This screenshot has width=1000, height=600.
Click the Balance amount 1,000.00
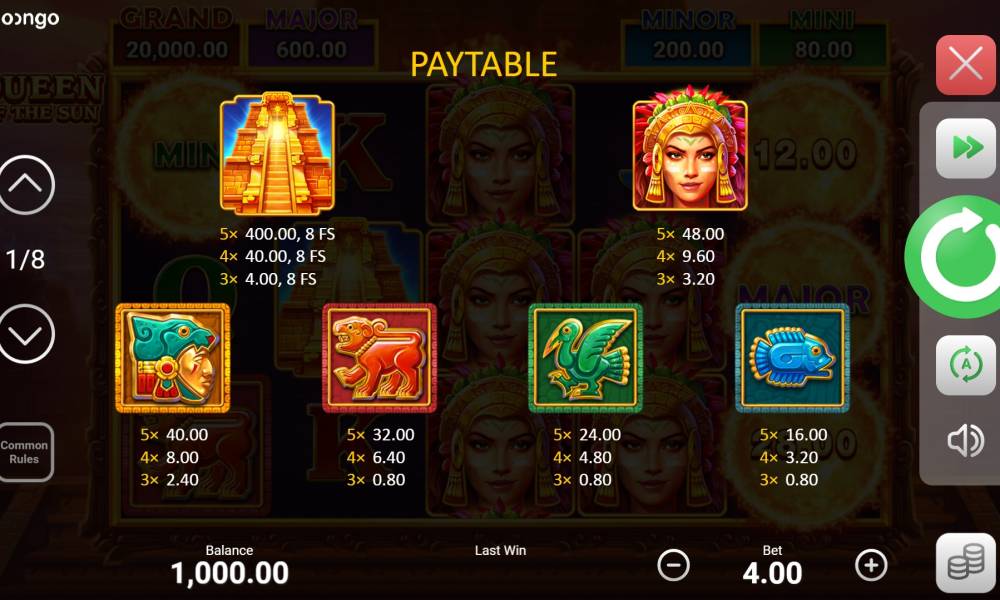click(230, 573)
